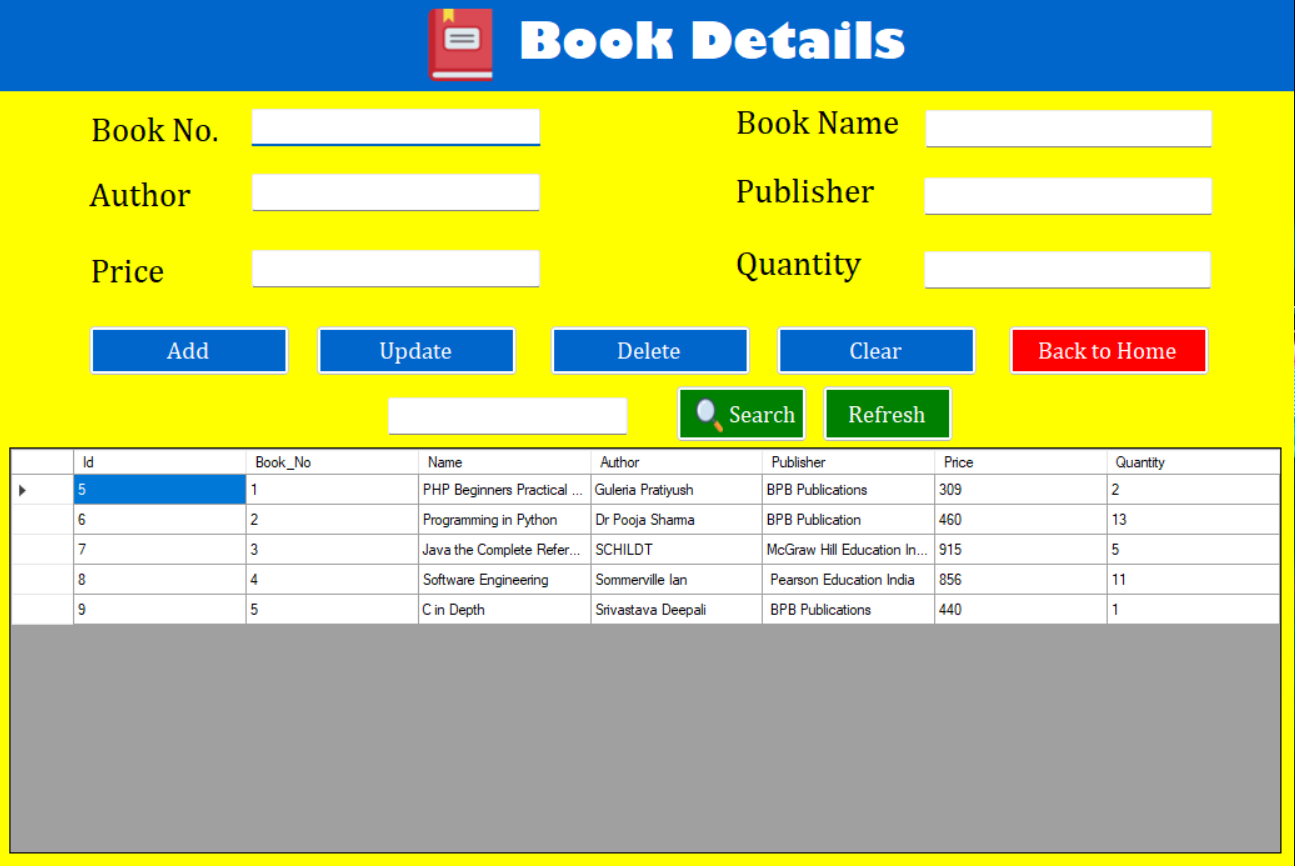The width and height of the screenshot is (1295, 866).
Task: Click the Search button
Action: pos(741,413)
